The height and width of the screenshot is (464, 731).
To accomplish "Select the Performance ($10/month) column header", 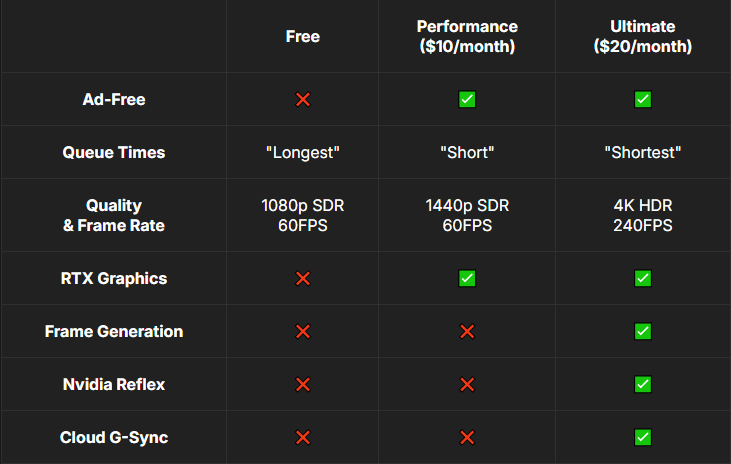I will pos(467,36).
